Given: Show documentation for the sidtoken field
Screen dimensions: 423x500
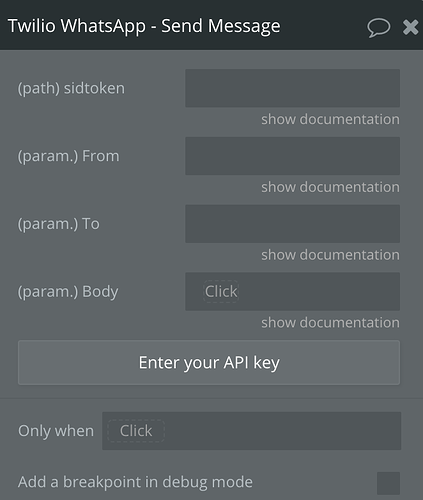Looking at the screenshot, I should tap(330, 119).
